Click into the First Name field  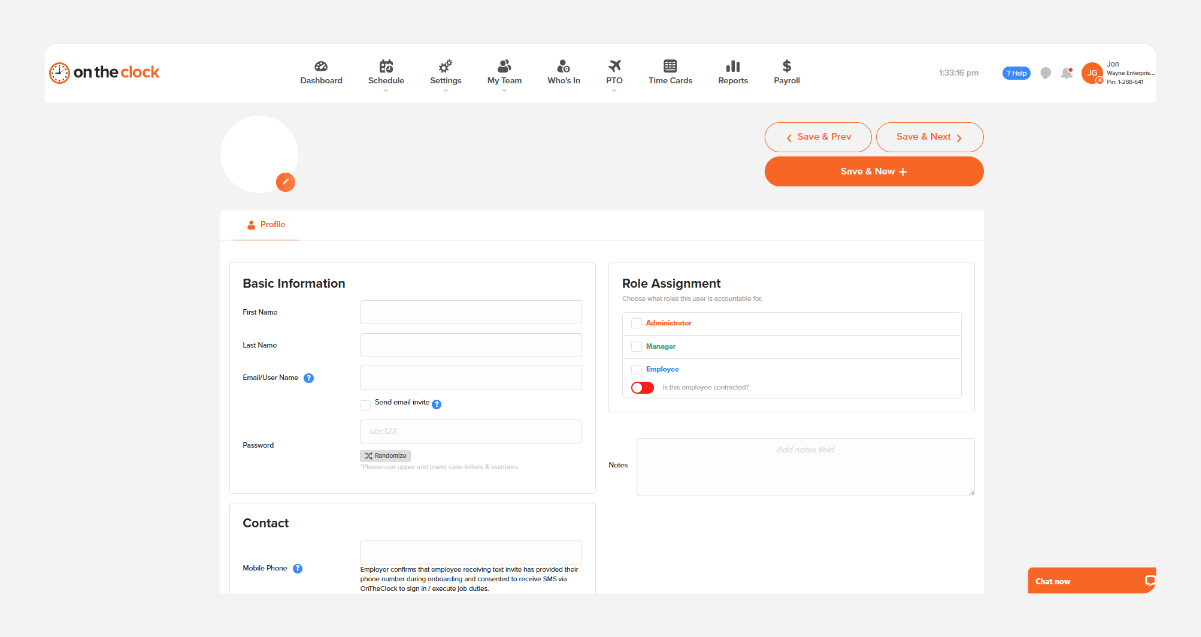pos(471,312)
